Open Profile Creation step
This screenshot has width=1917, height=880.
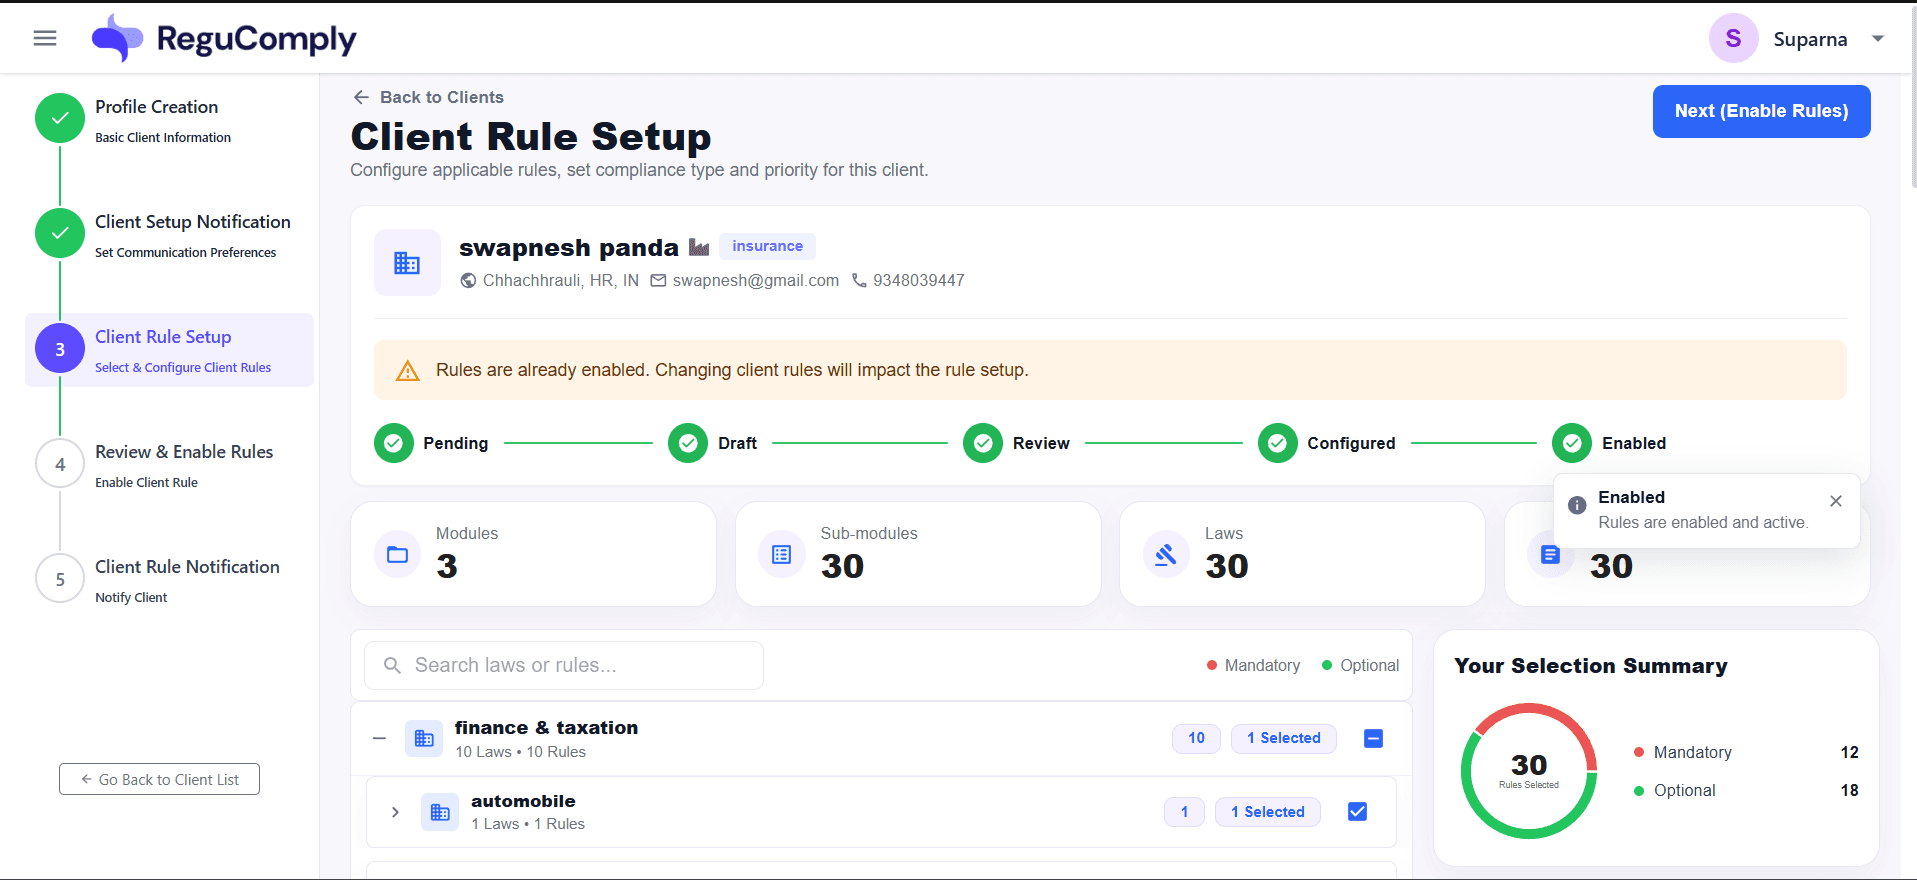(x=170, y=119)
